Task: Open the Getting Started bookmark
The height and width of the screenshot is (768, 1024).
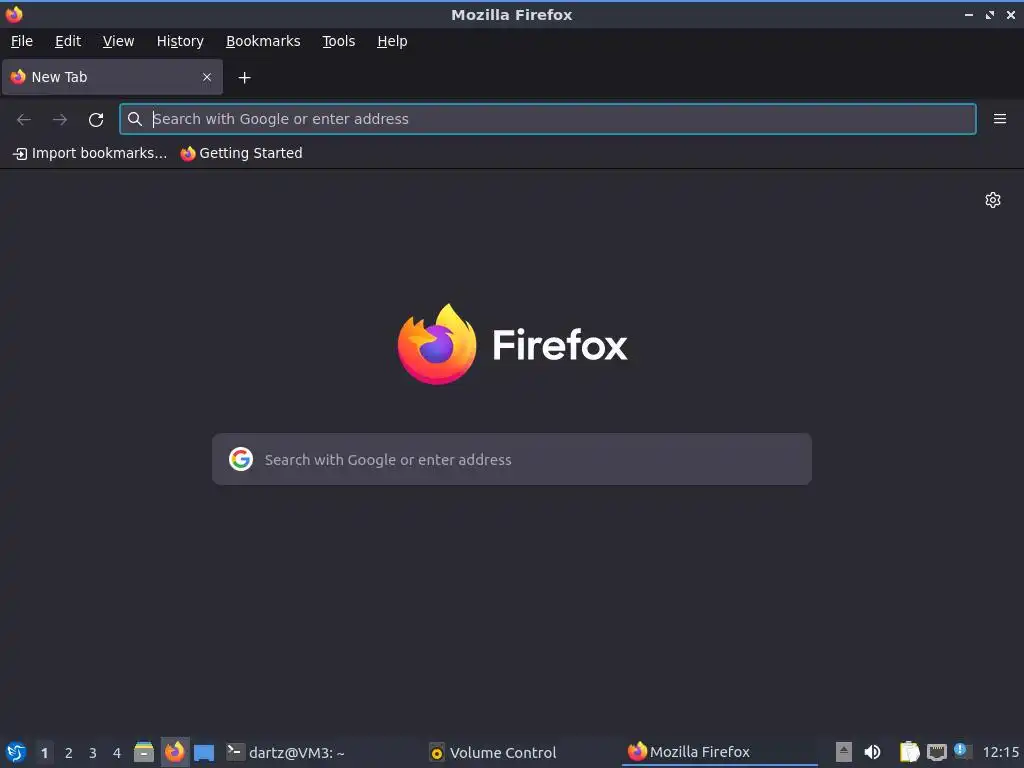Action: [242, 153]
